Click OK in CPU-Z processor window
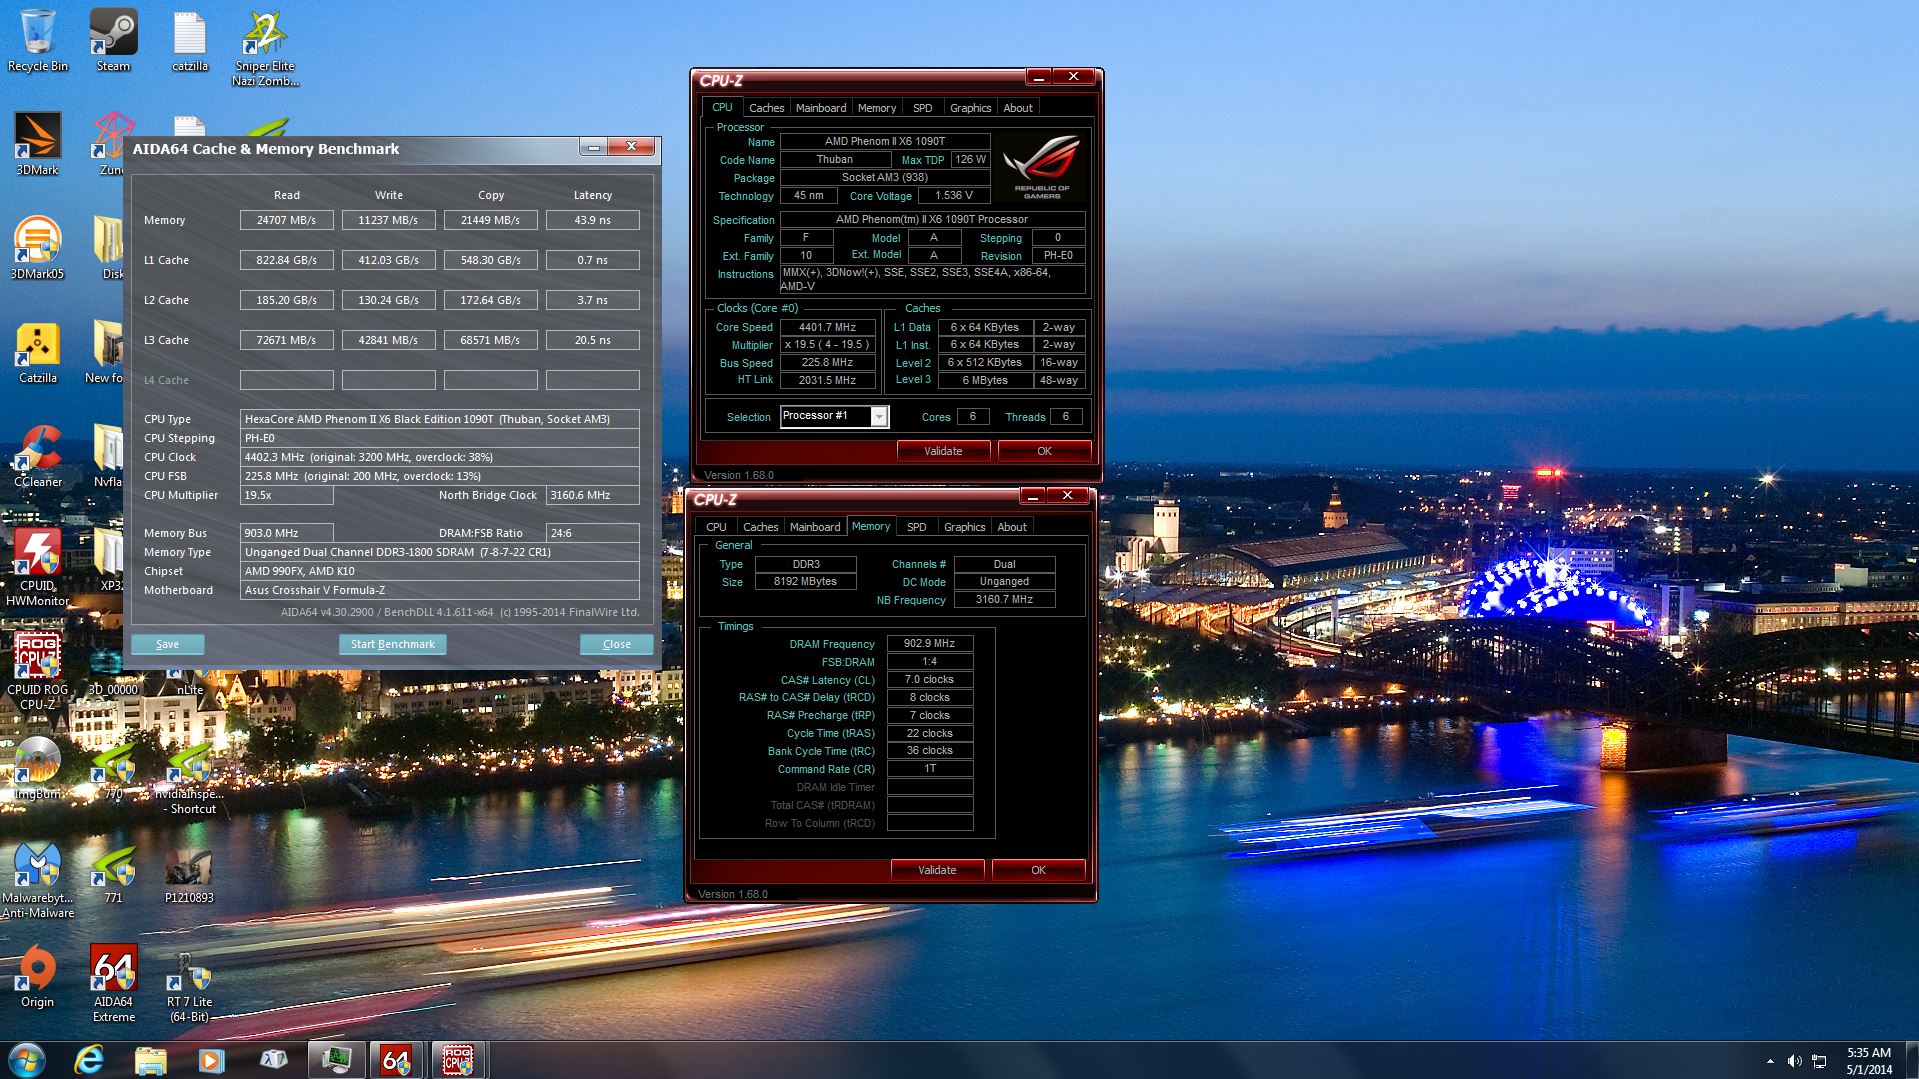 [1044, 451]
